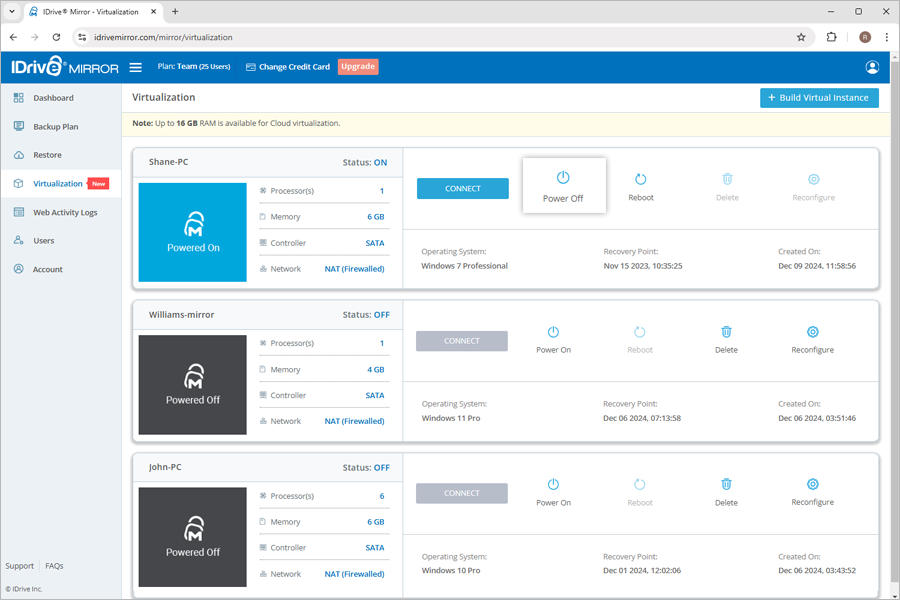Click the greyed CONNECT button for Williams-mirror
Image resolution: width=900 pixels, height=600 pixels.
point(461,341)
